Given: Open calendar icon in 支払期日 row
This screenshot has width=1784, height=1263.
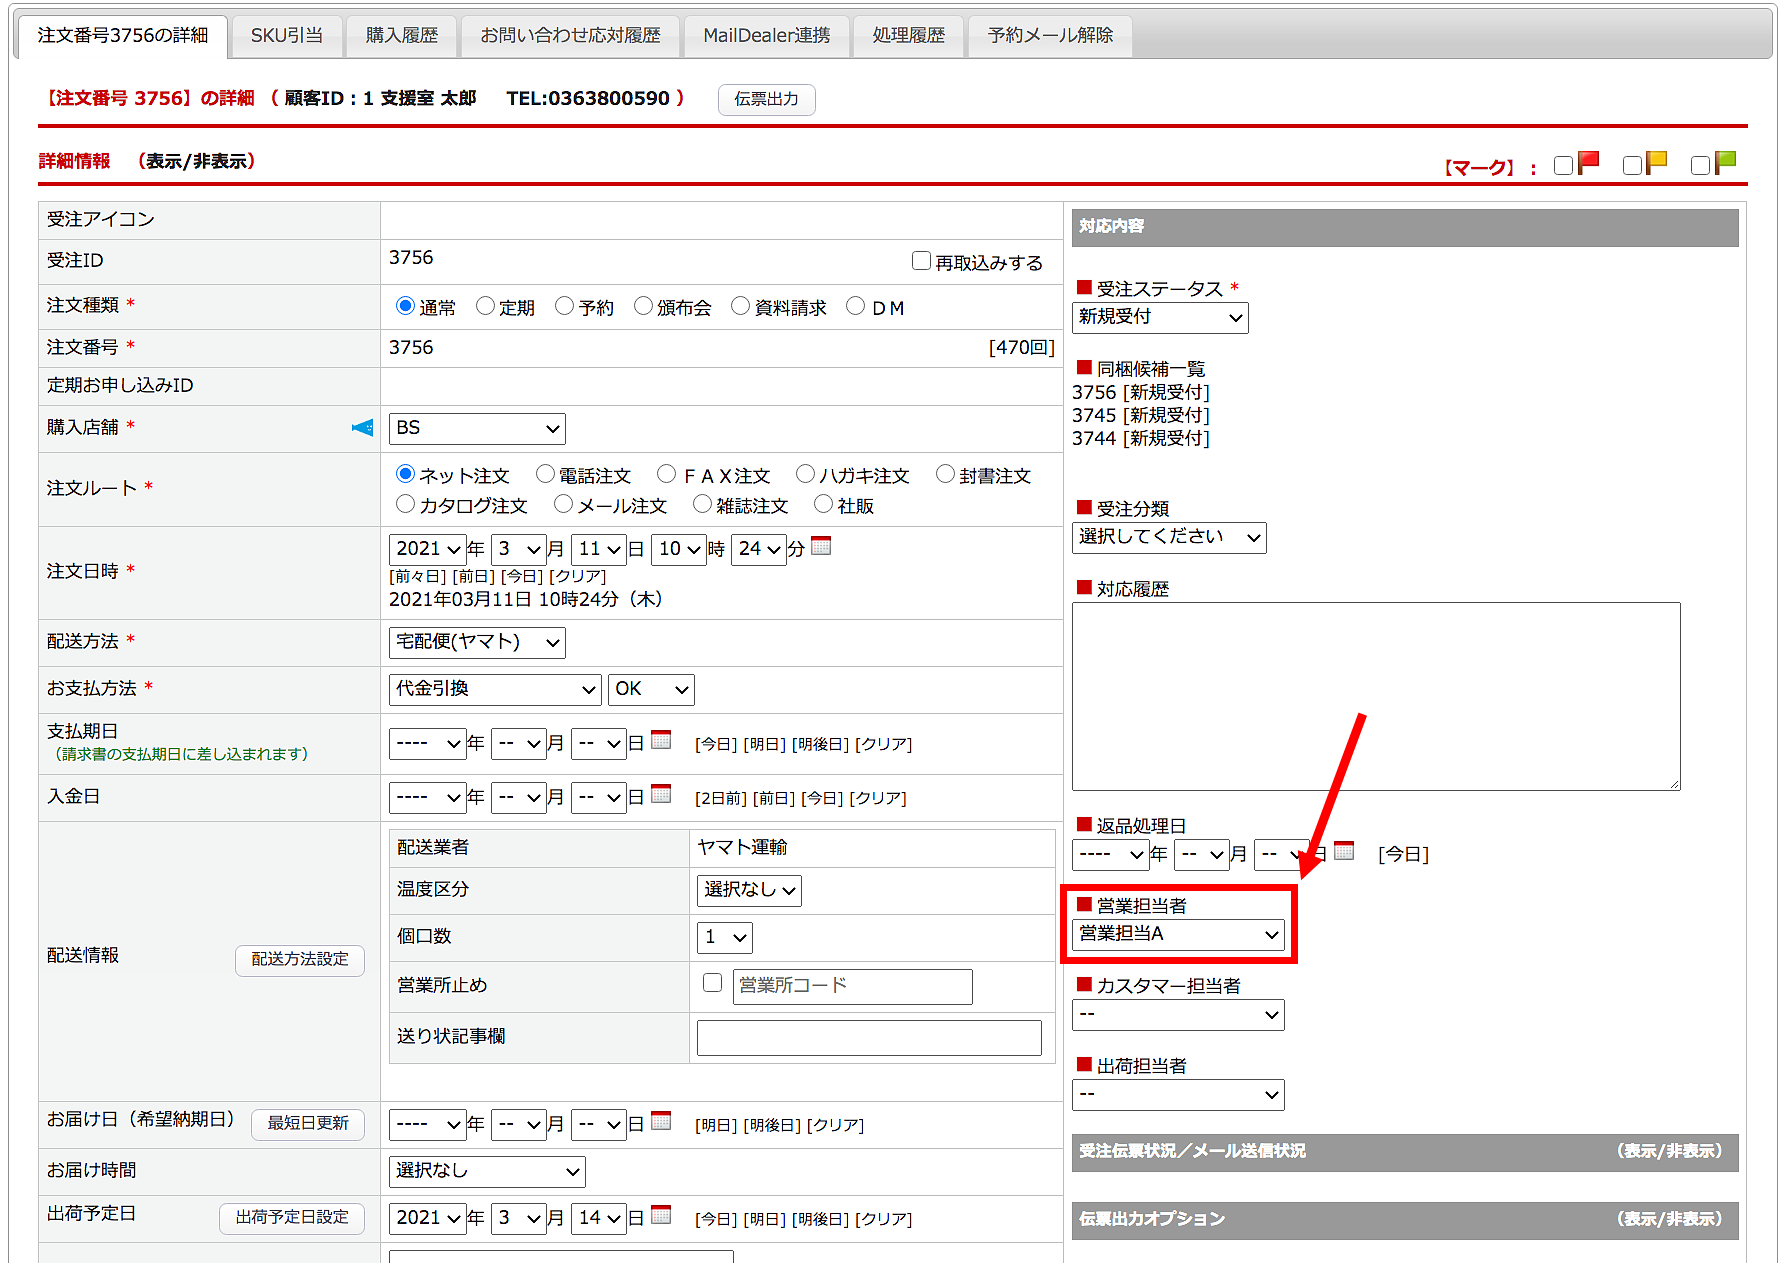Looking at the screenshot, I should tap(661, 740).
